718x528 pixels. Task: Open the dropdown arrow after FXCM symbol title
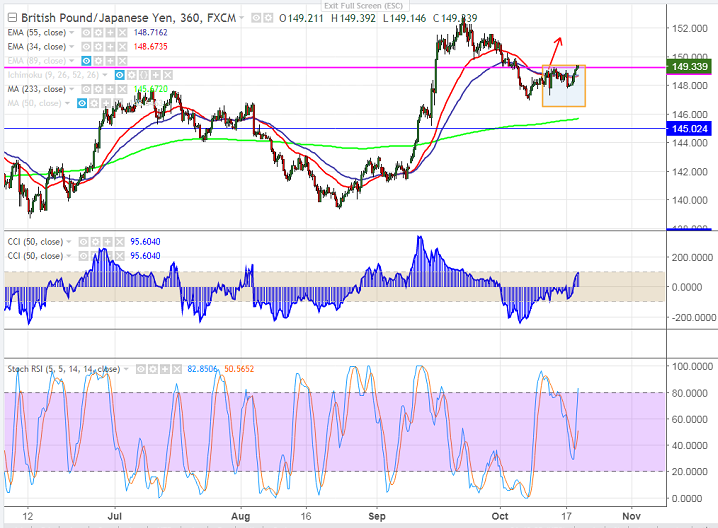click(241, 18)
